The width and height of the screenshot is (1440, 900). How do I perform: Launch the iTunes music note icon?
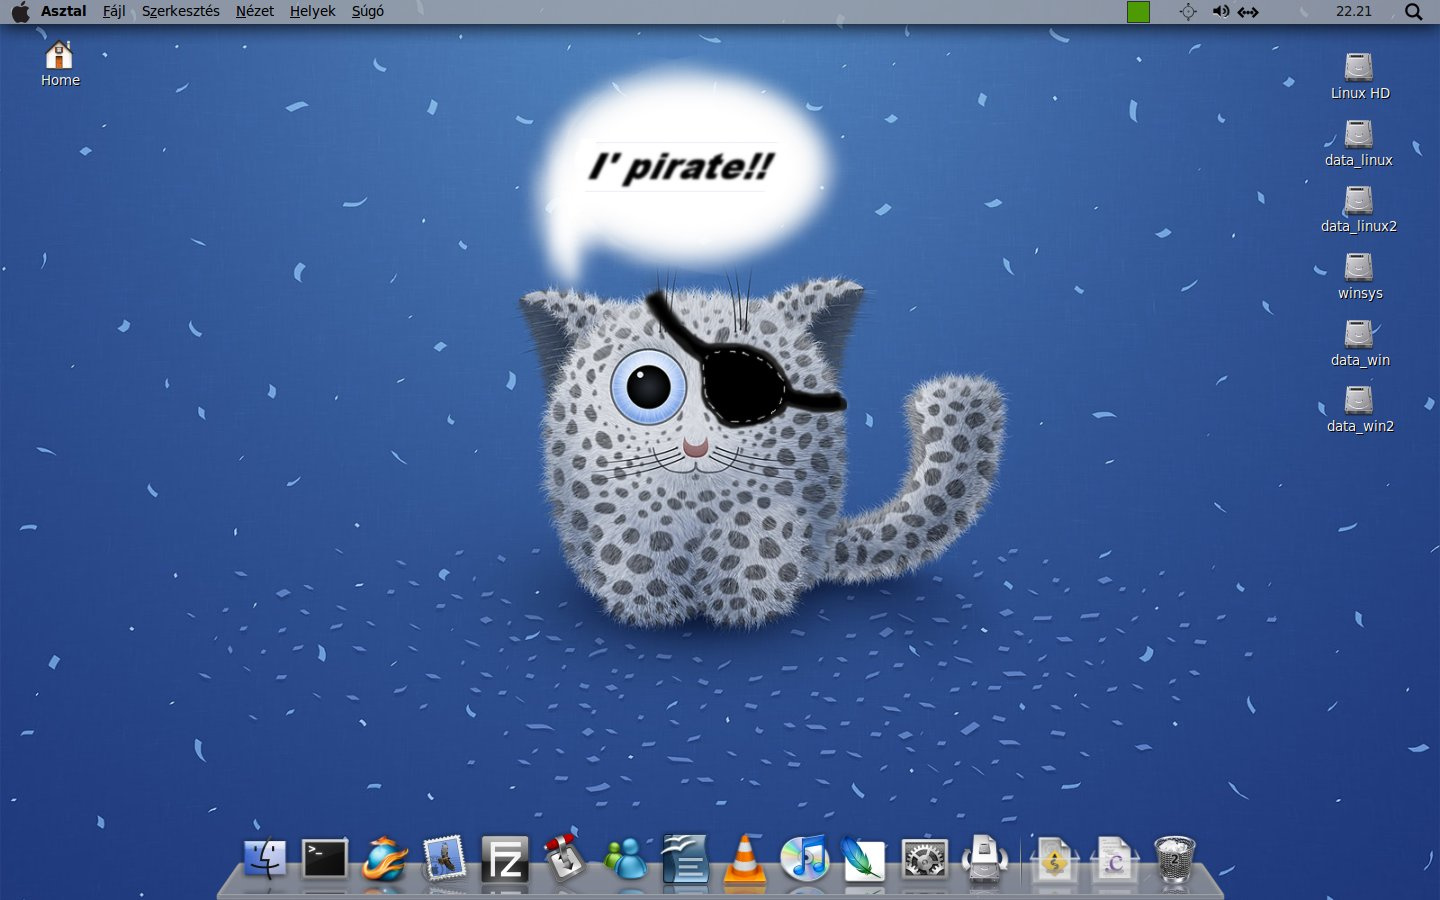click(805, 858)
